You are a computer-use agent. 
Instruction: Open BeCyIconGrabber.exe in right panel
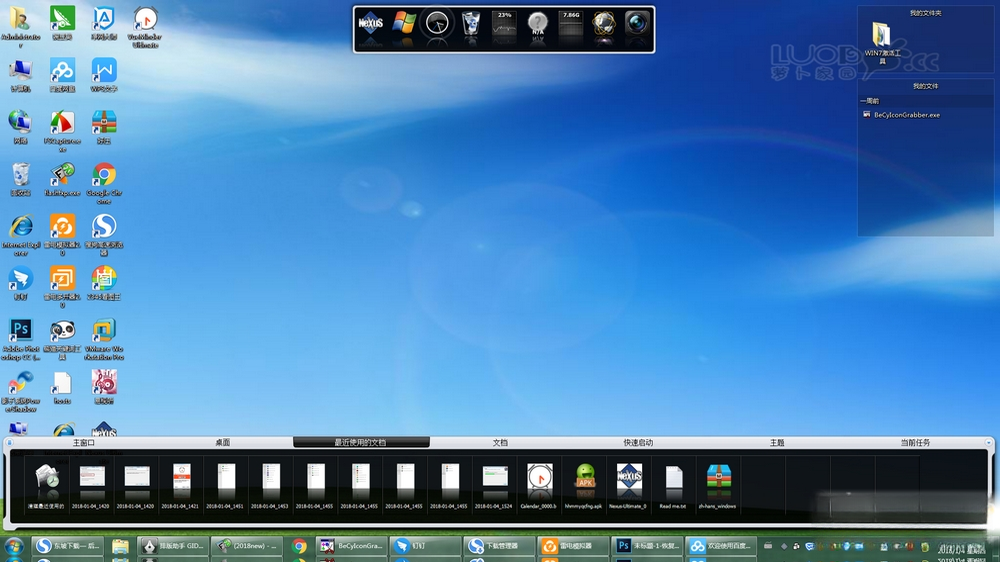(x=901, y=115)
